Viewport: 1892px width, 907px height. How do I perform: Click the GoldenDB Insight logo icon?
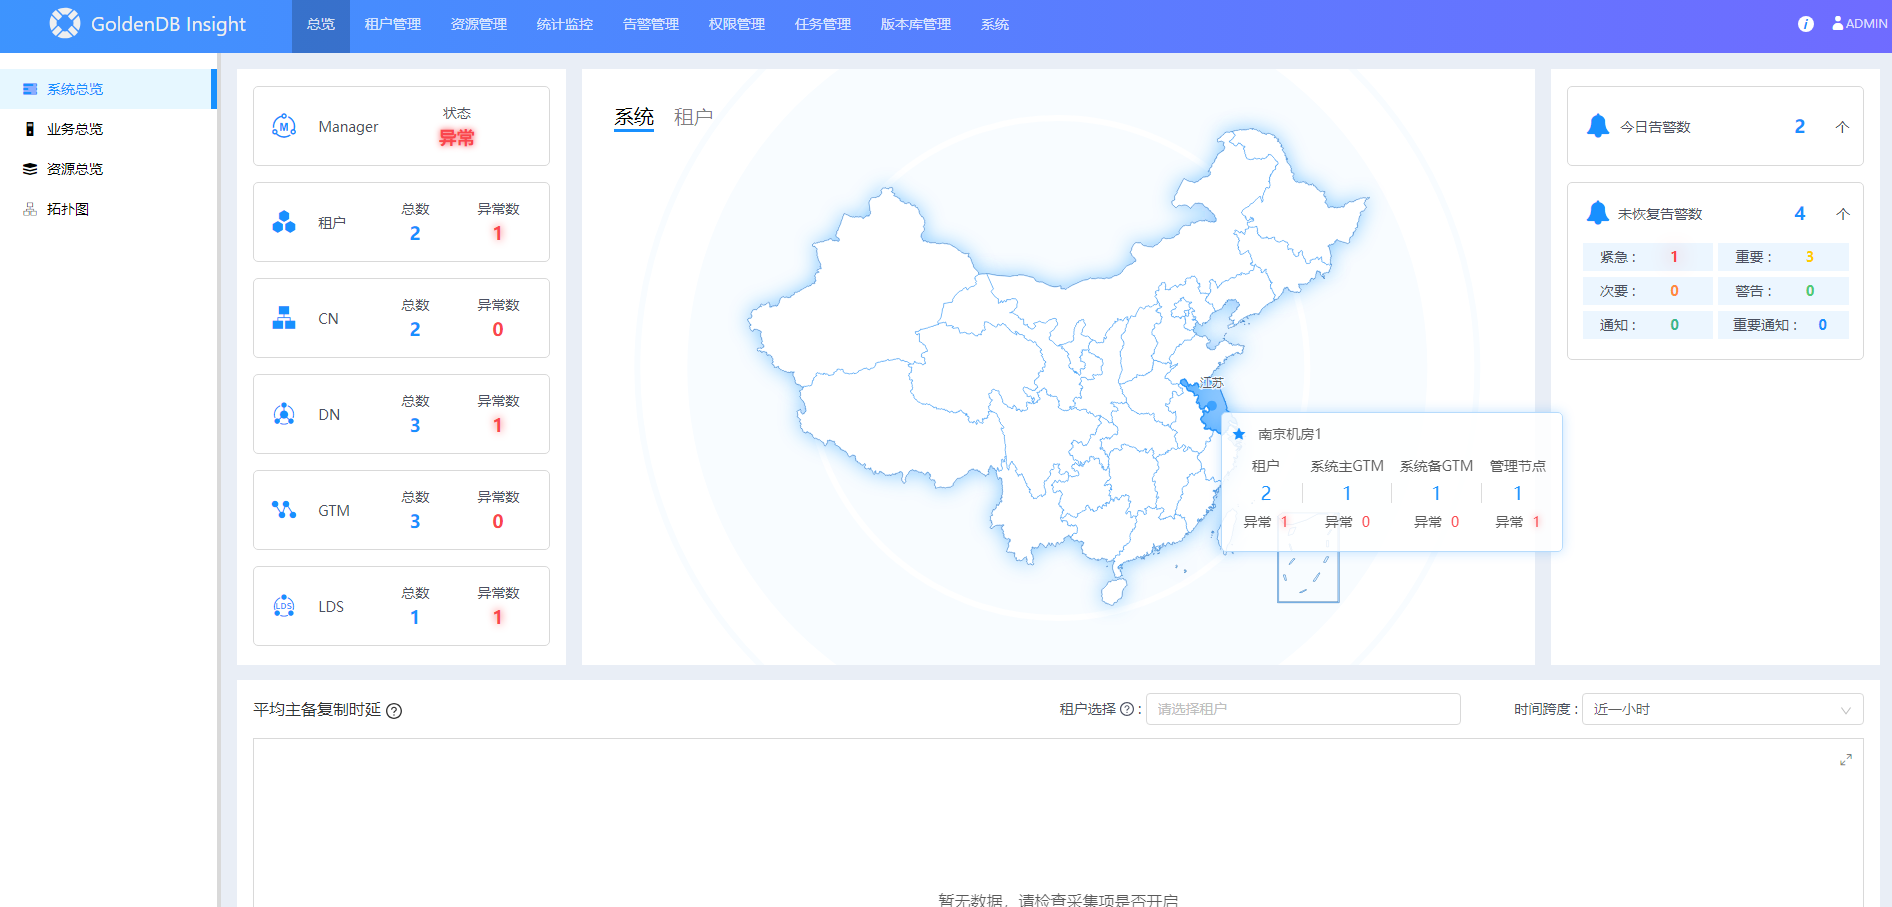point(65,23)
